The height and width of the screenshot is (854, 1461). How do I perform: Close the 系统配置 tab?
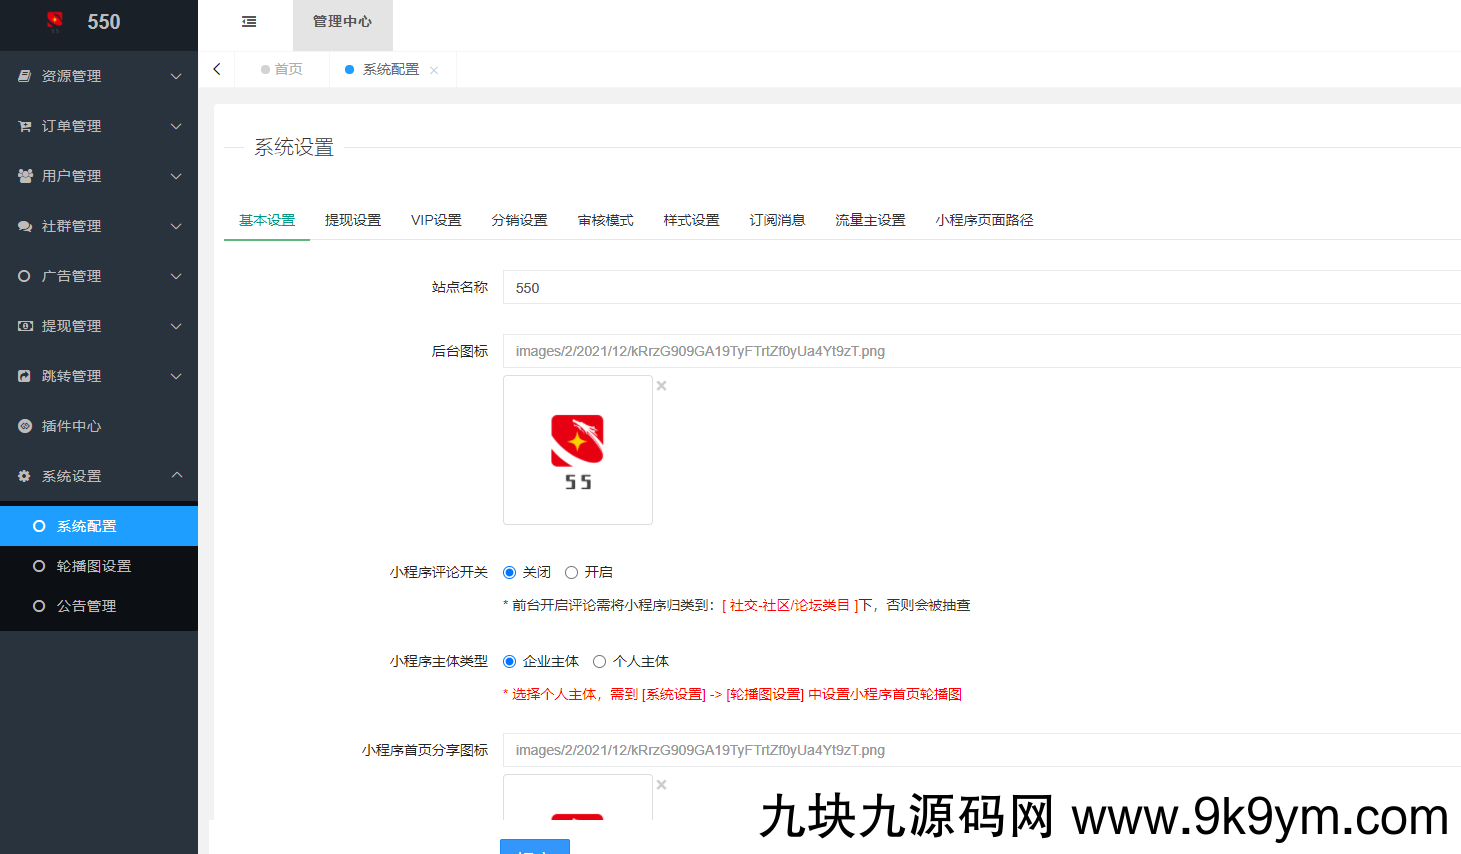click(434, 70)
